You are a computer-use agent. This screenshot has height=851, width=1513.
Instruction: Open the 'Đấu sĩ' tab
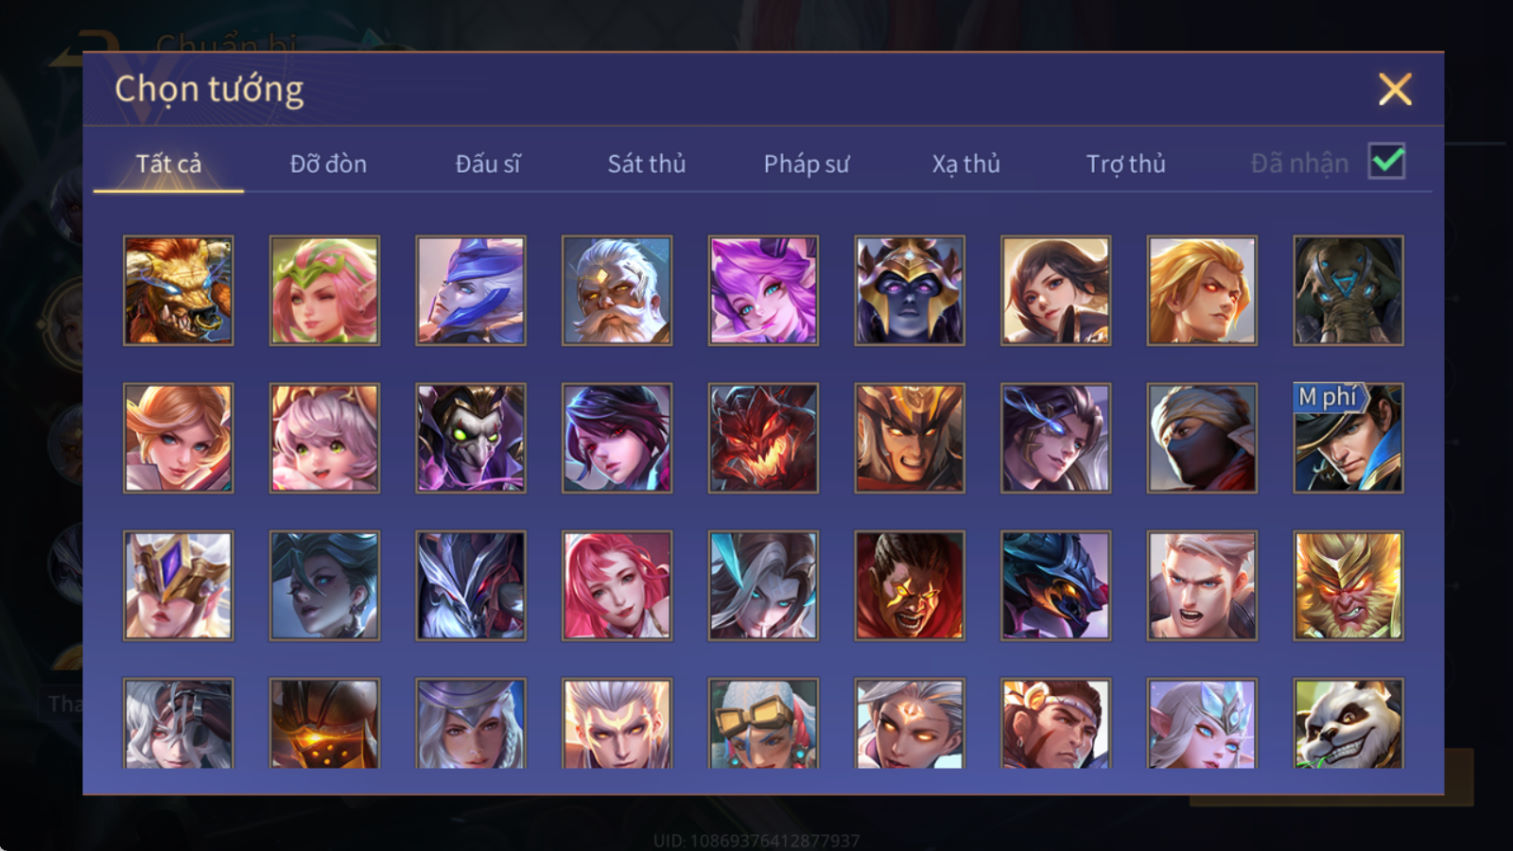click(x=488, y=164)
